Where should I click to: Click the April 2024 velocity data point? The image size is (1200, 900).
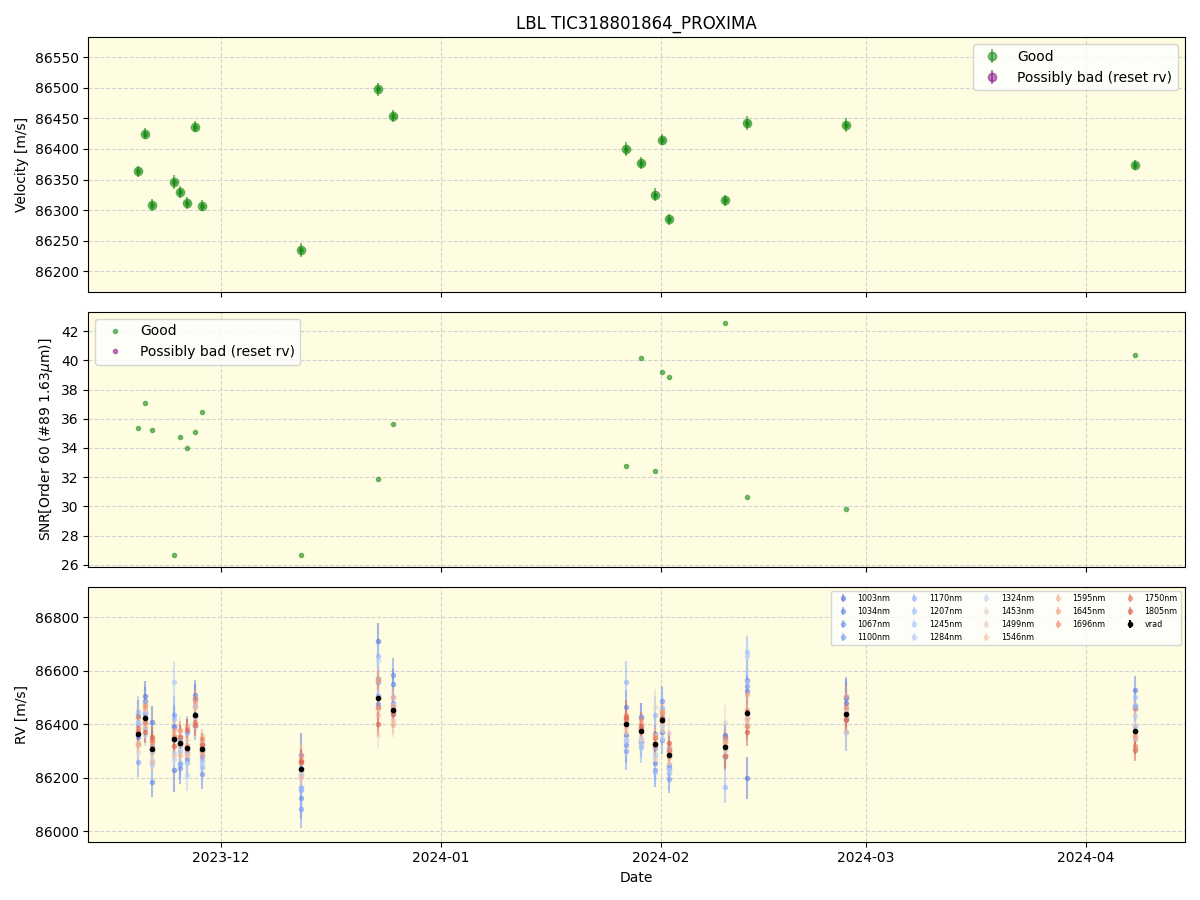1135,165
